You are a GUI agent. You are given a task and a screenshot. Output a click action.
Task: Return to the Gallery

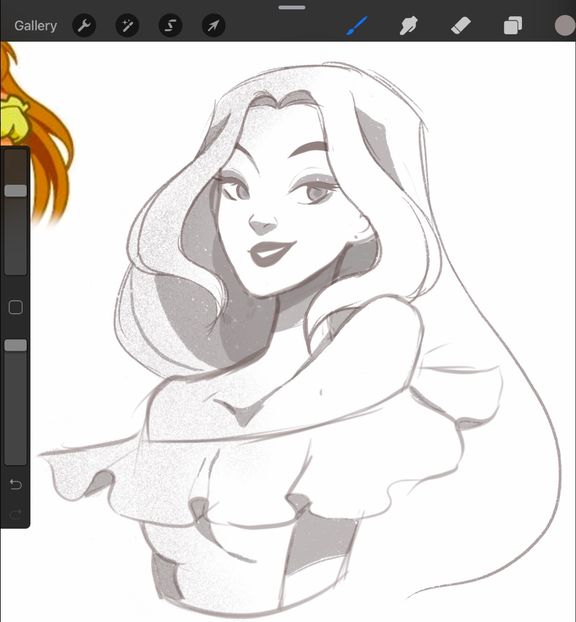pyautogui.click(x=35, y=26)
